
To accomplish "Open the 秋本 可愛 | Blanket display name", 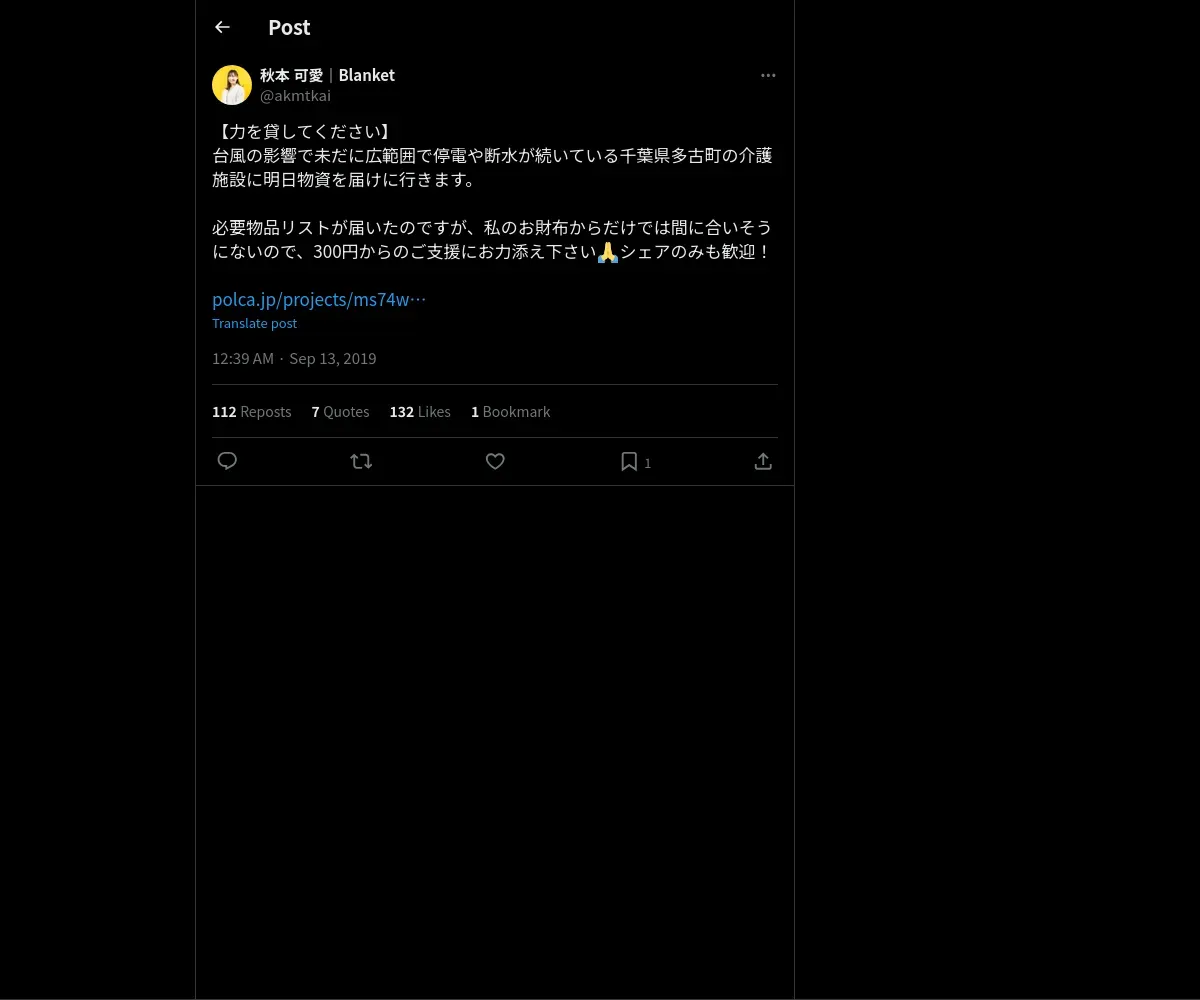I will pyautogui.click(x=327, y=75).
